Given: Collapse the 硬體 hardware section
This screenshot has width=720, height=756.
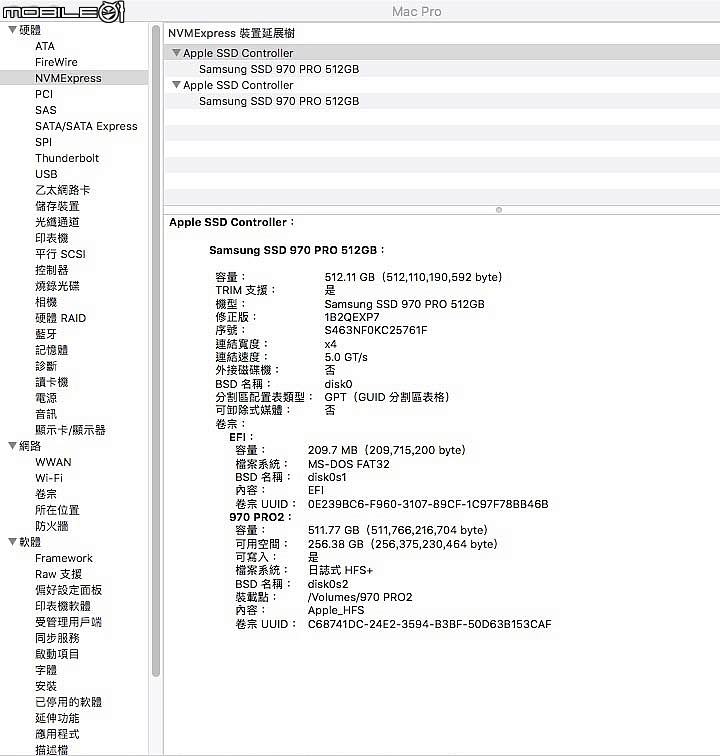Looking at the screenshot, I should pyautogui.click(x=13, y=30).
